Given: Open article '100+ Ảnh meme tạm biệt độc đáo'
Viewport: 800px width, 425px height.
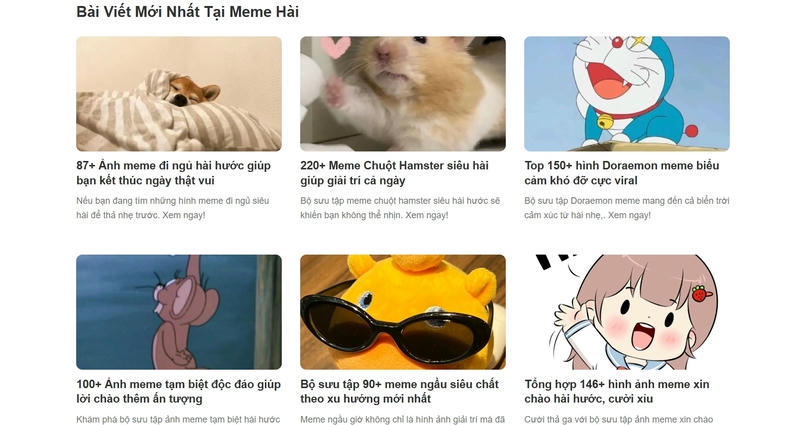Looking at the screenshot, I should pyautogui.click(x=179, y=391).
